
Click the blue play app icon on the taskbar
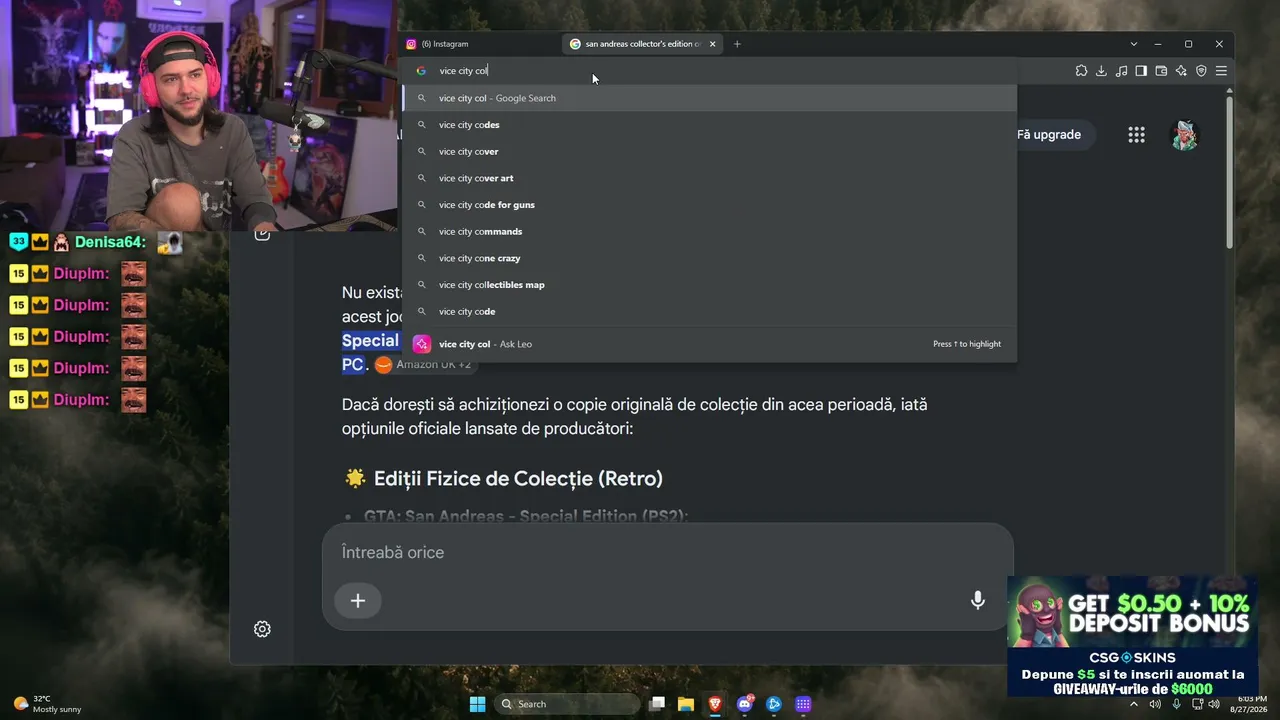(774, 704)
